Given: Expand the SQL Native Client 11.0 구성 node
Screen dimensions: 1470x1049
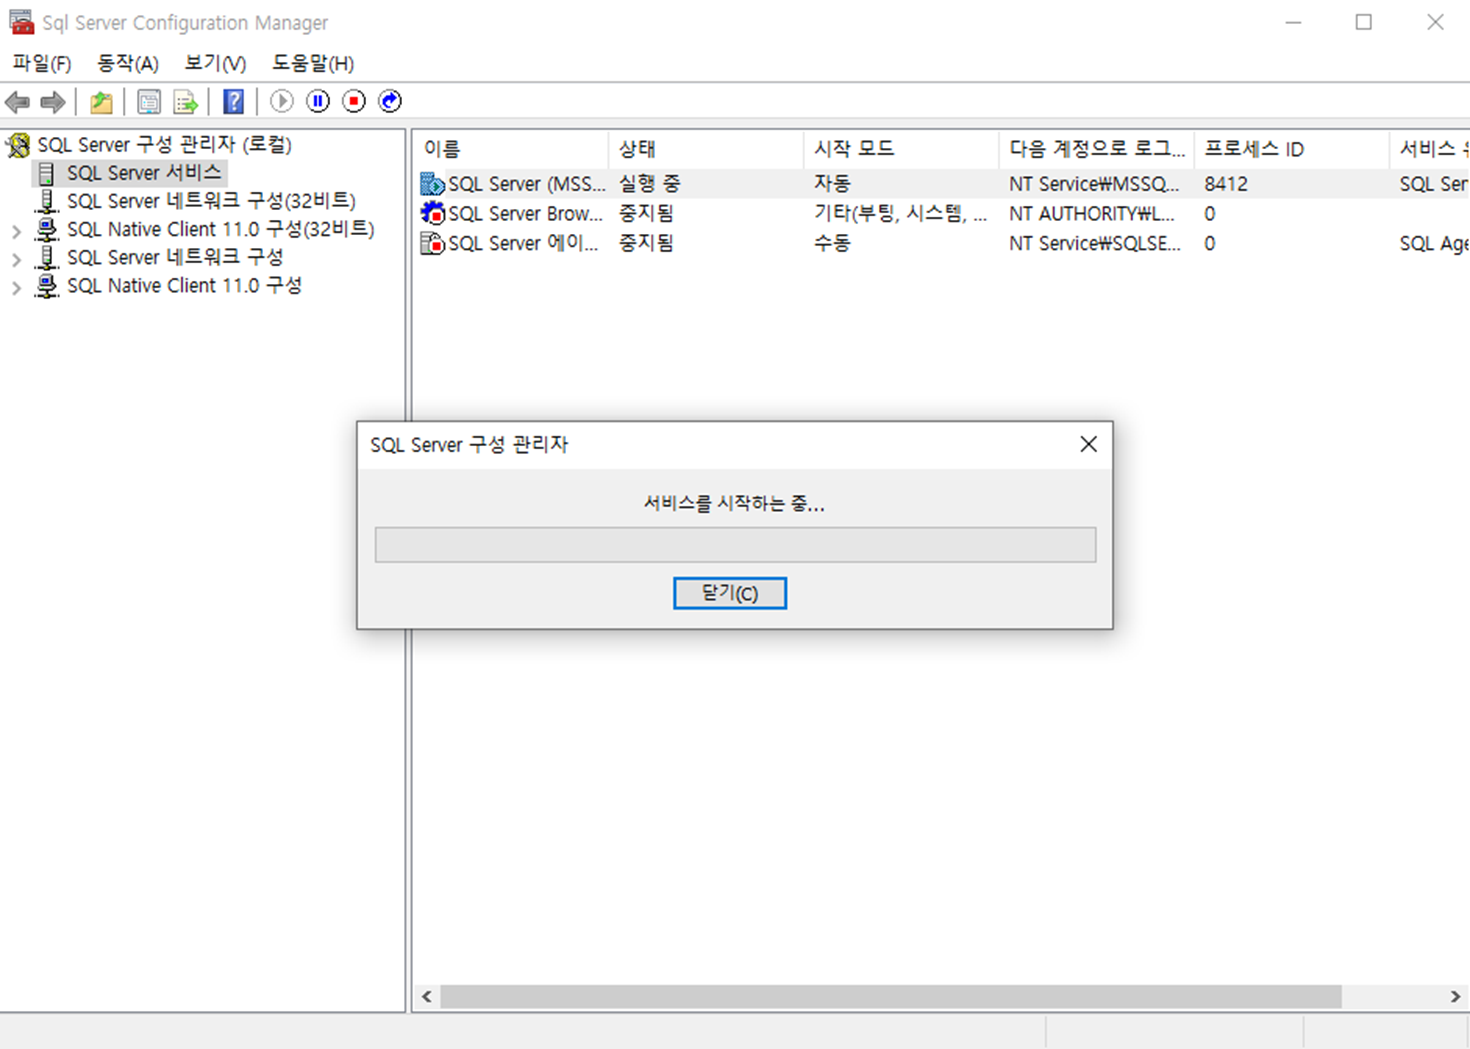Looking at the screenshot, I should click(x=16, y=287).
